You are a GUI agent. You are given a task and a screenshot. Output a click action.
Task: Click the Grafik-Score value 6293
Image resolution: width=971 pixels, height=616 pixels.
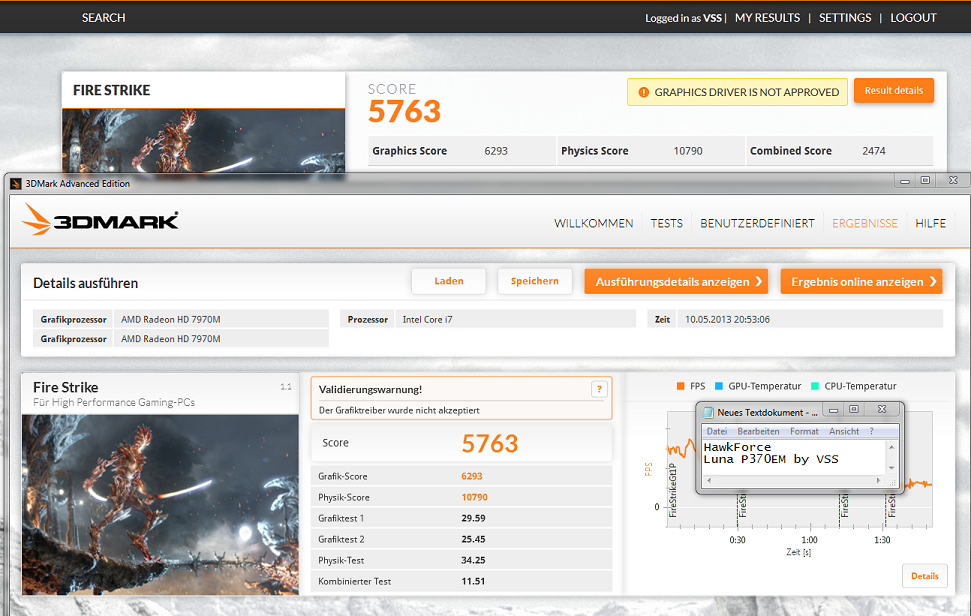(x=472, y=476)
